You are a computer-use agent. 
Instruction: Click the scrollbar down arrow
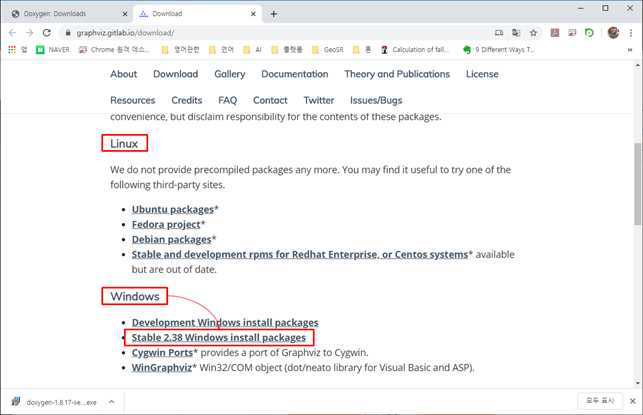[x=638, y=383]
